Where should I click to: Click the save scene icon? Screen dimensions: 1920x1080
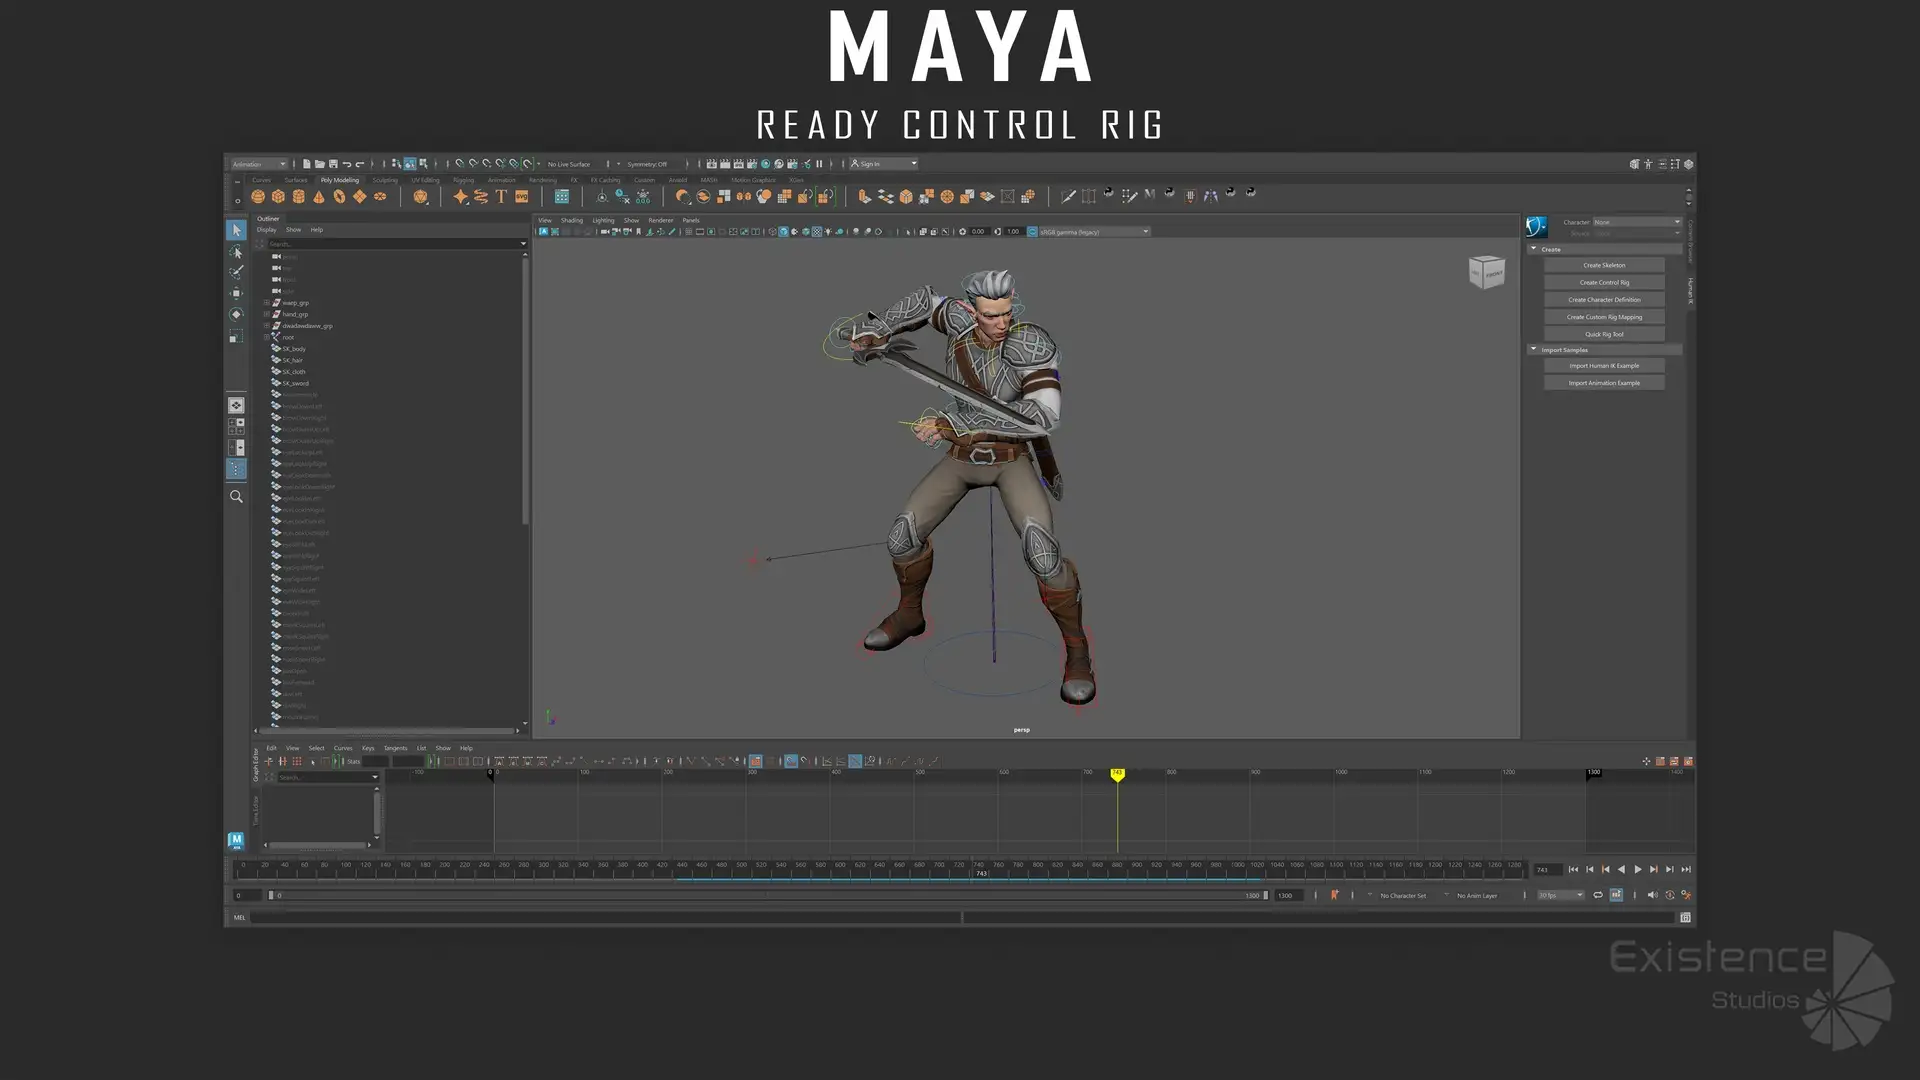coord(333,164)
